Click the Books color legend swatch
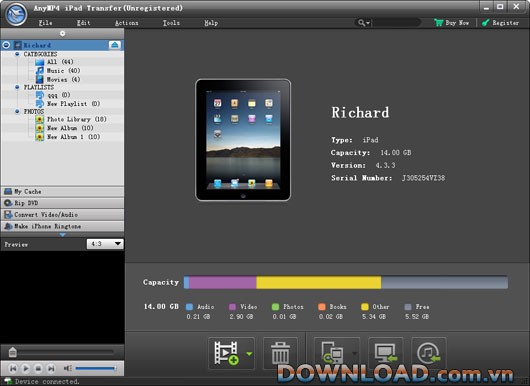The width and height of the screenshot is (530, 386). [322, 307]
